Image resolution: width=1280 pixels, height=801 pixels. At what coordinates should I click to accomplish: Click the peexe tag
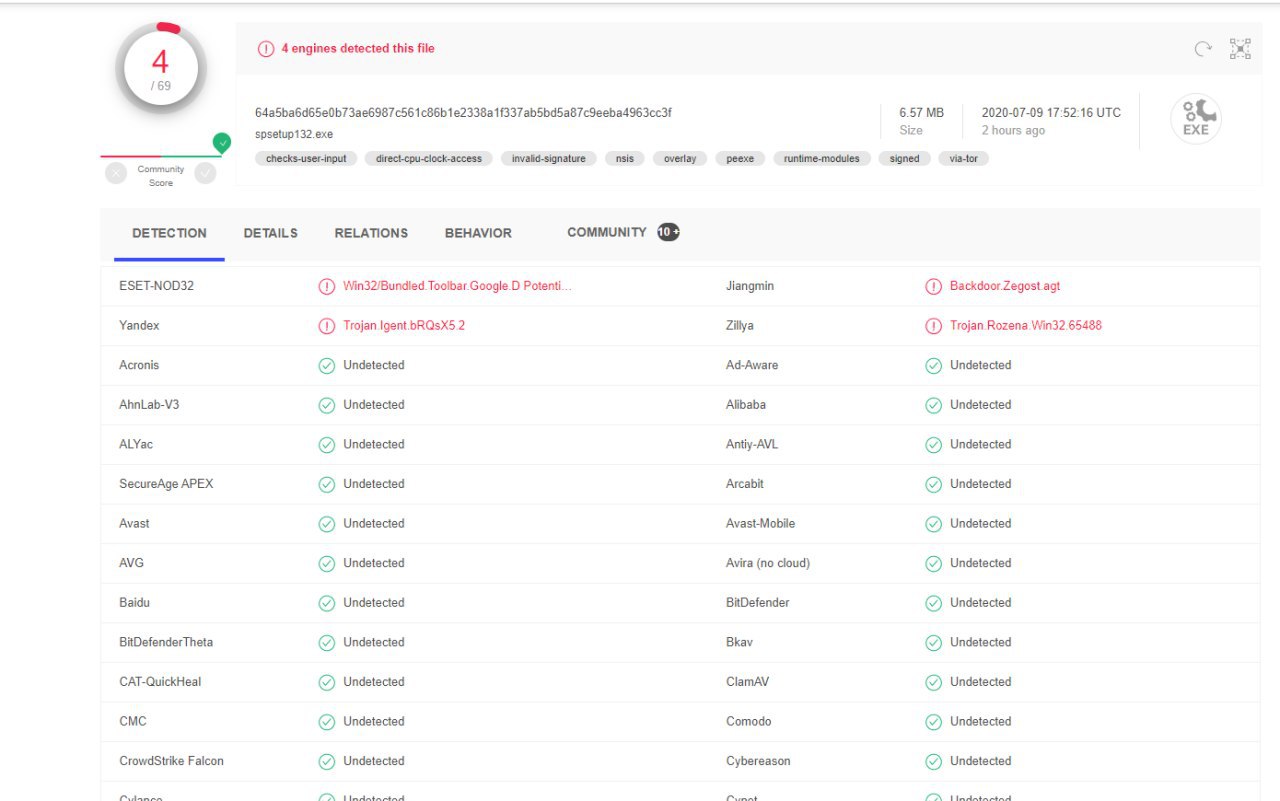pyautogui.click(x=740, y=158)
